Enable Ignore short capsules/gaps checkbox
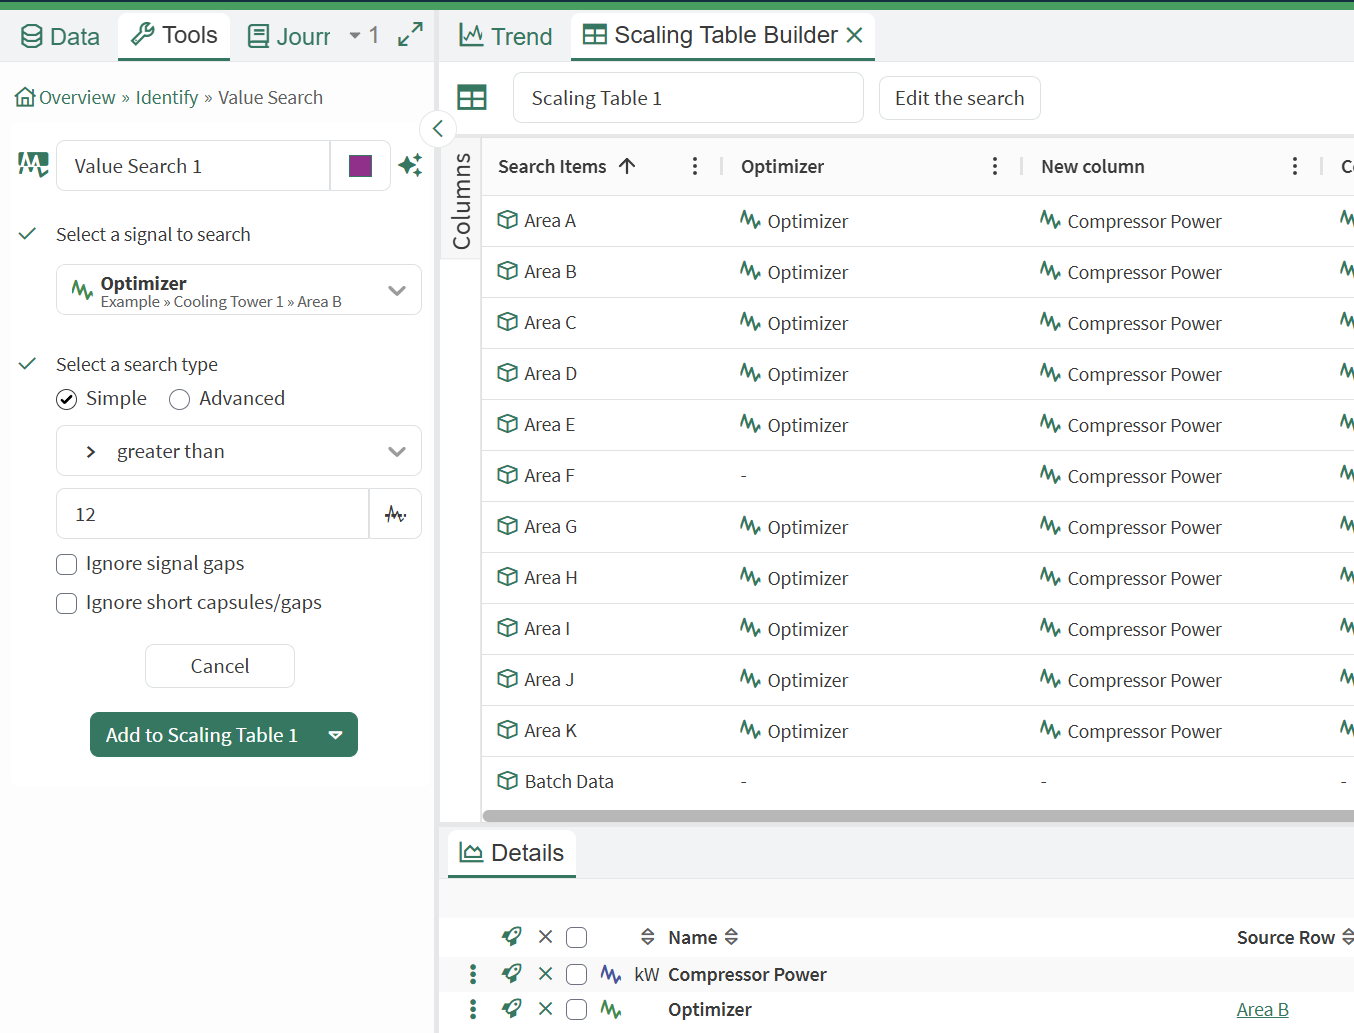 pyautogui.click(x=67, y=603)
